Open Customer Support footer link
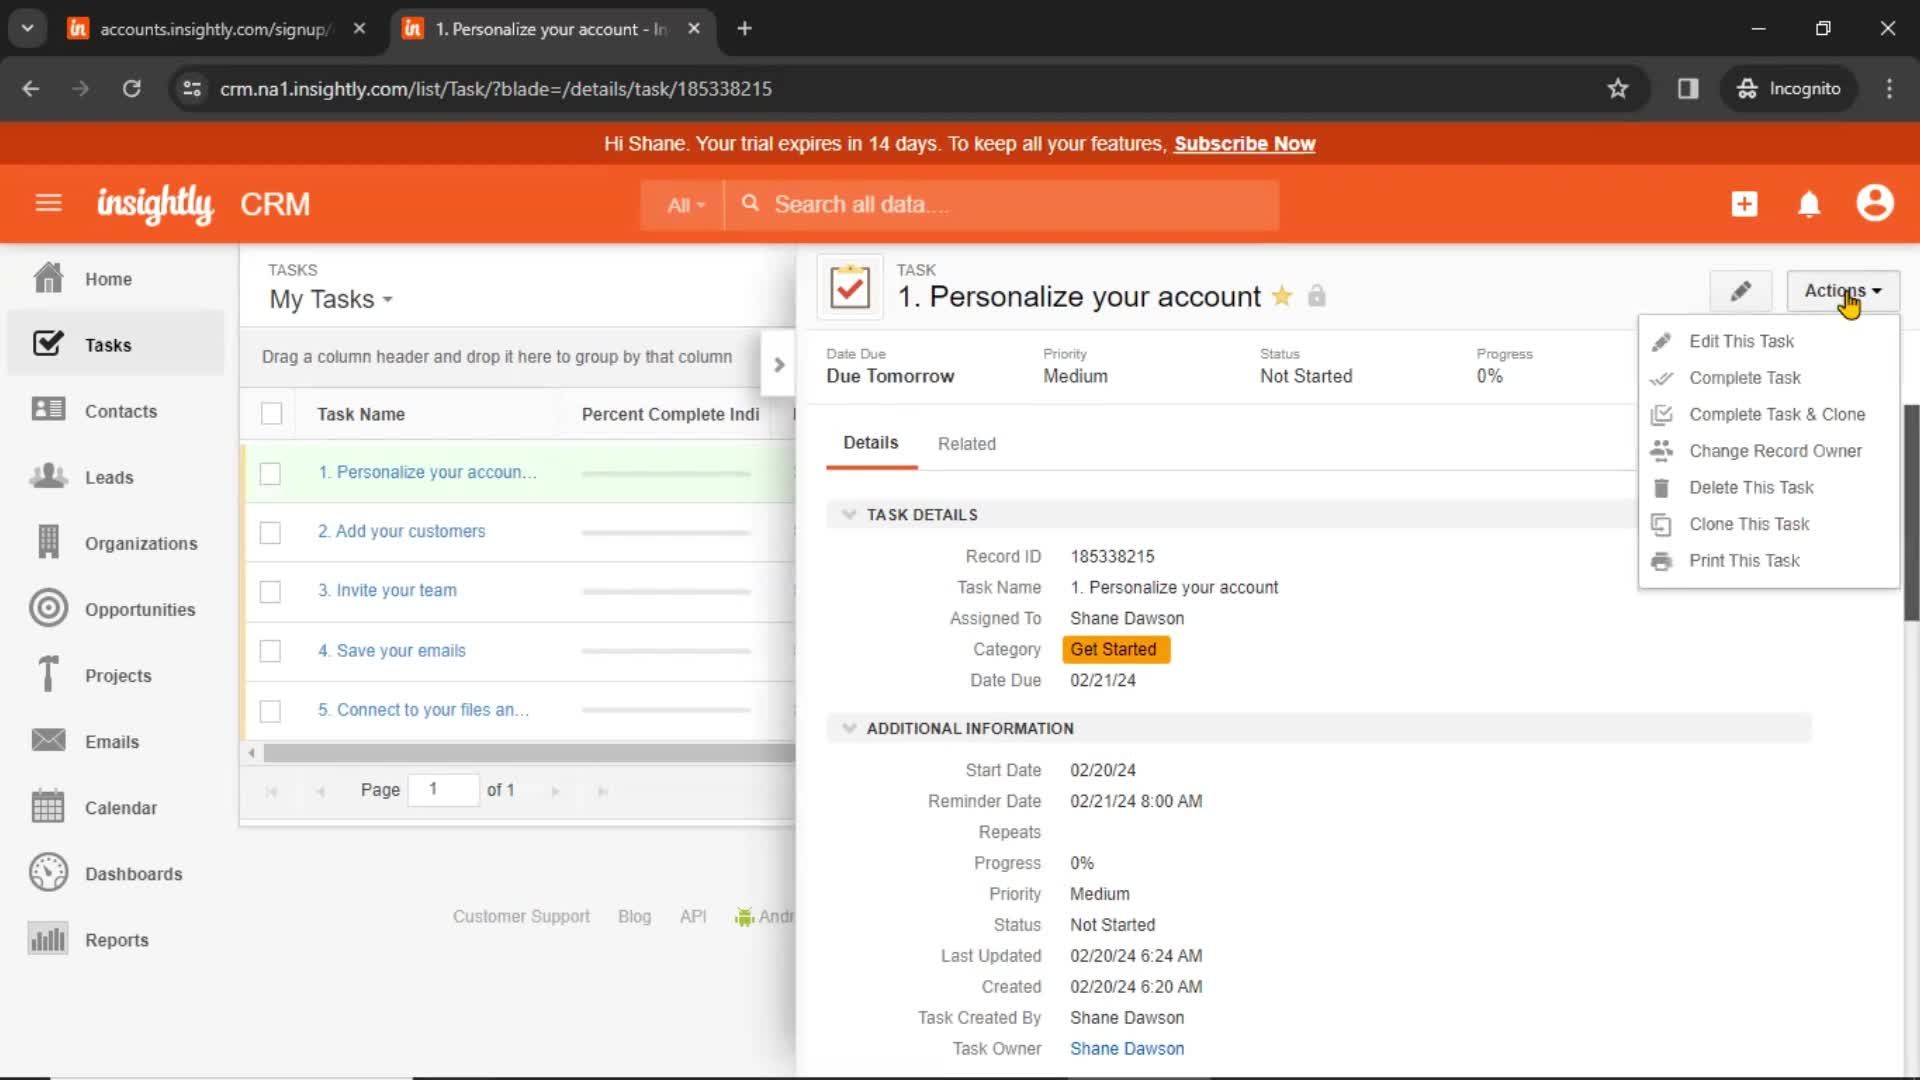This screenshot has width=1920, height=1080. pyautogui.click(x=521, y=916)
